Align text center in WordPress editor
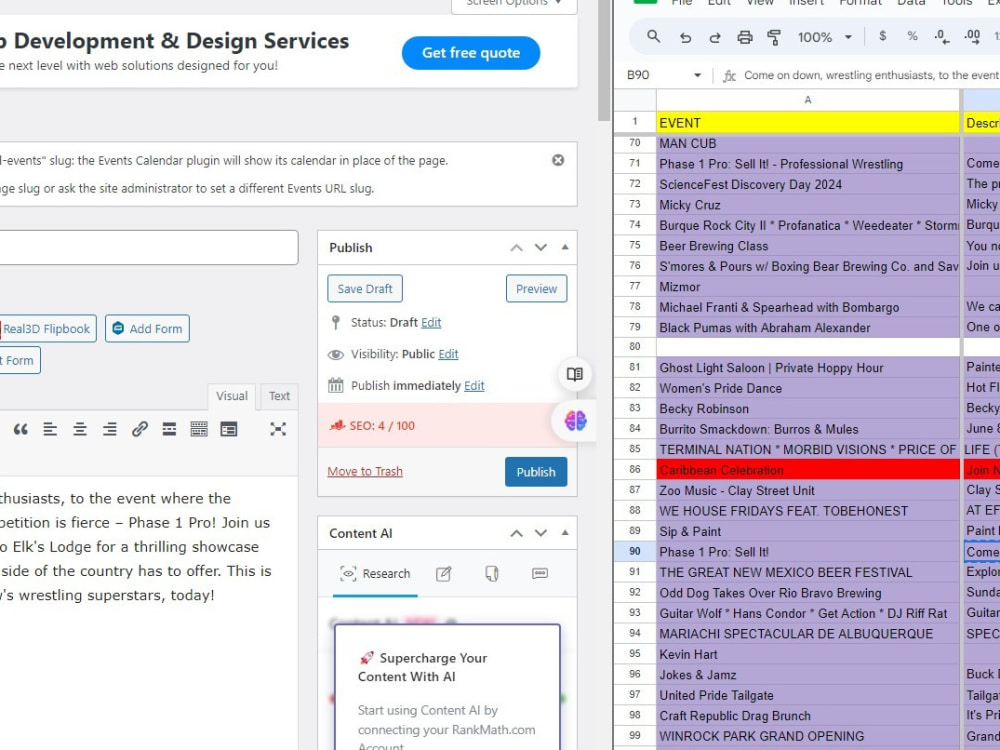1000x750 pixels. pos(80,429)
